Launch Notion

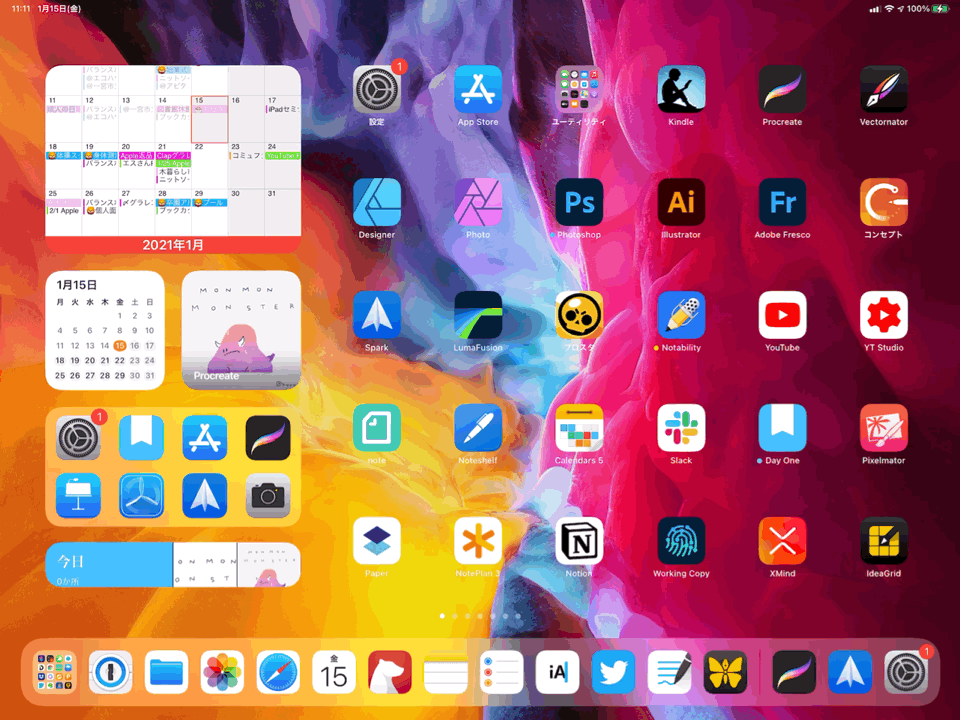[579, 541]
